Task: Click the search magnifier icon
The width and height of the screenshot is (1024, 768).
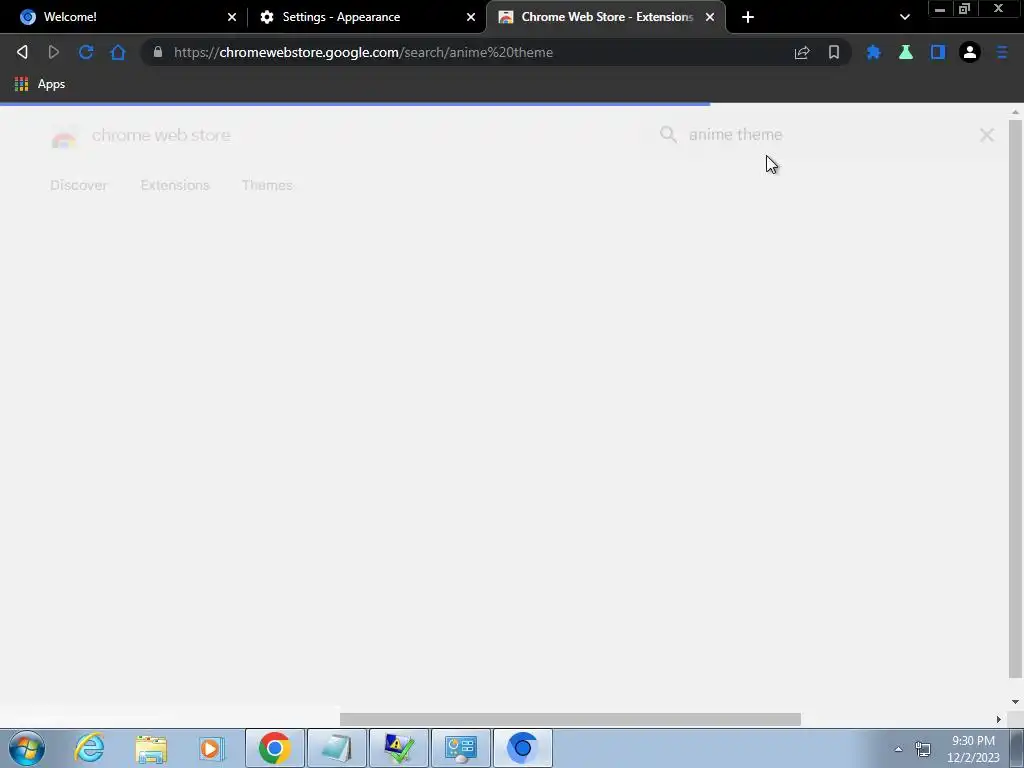Action: pos(668,135)
